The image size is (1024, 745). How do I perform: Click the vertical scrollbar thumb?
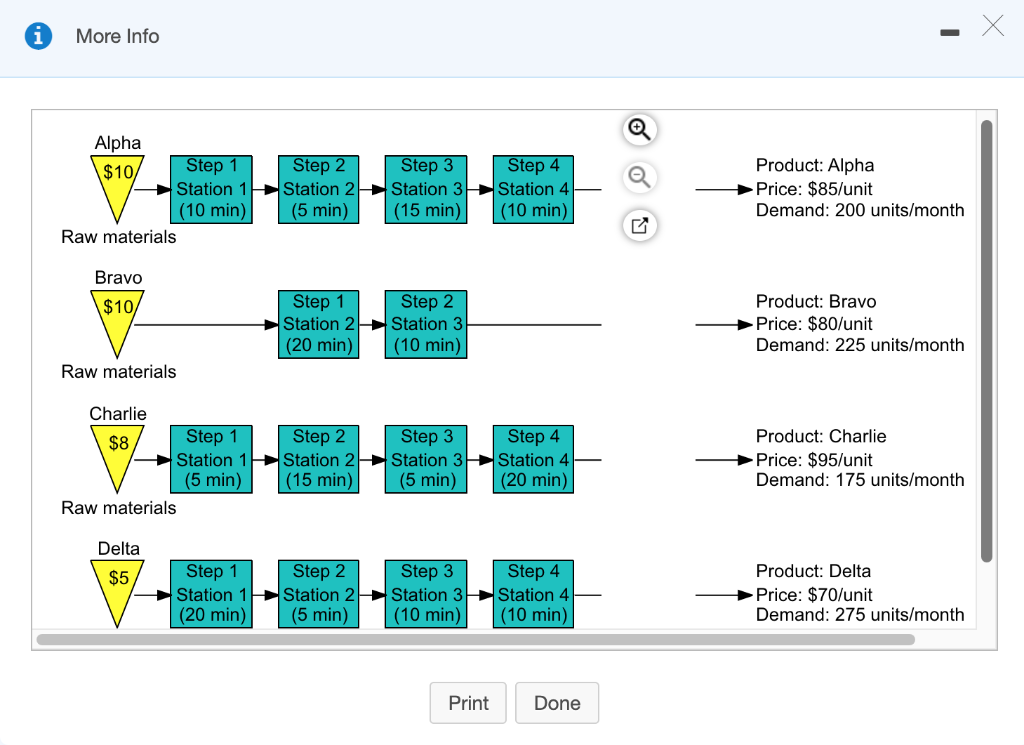click(986, 340)
